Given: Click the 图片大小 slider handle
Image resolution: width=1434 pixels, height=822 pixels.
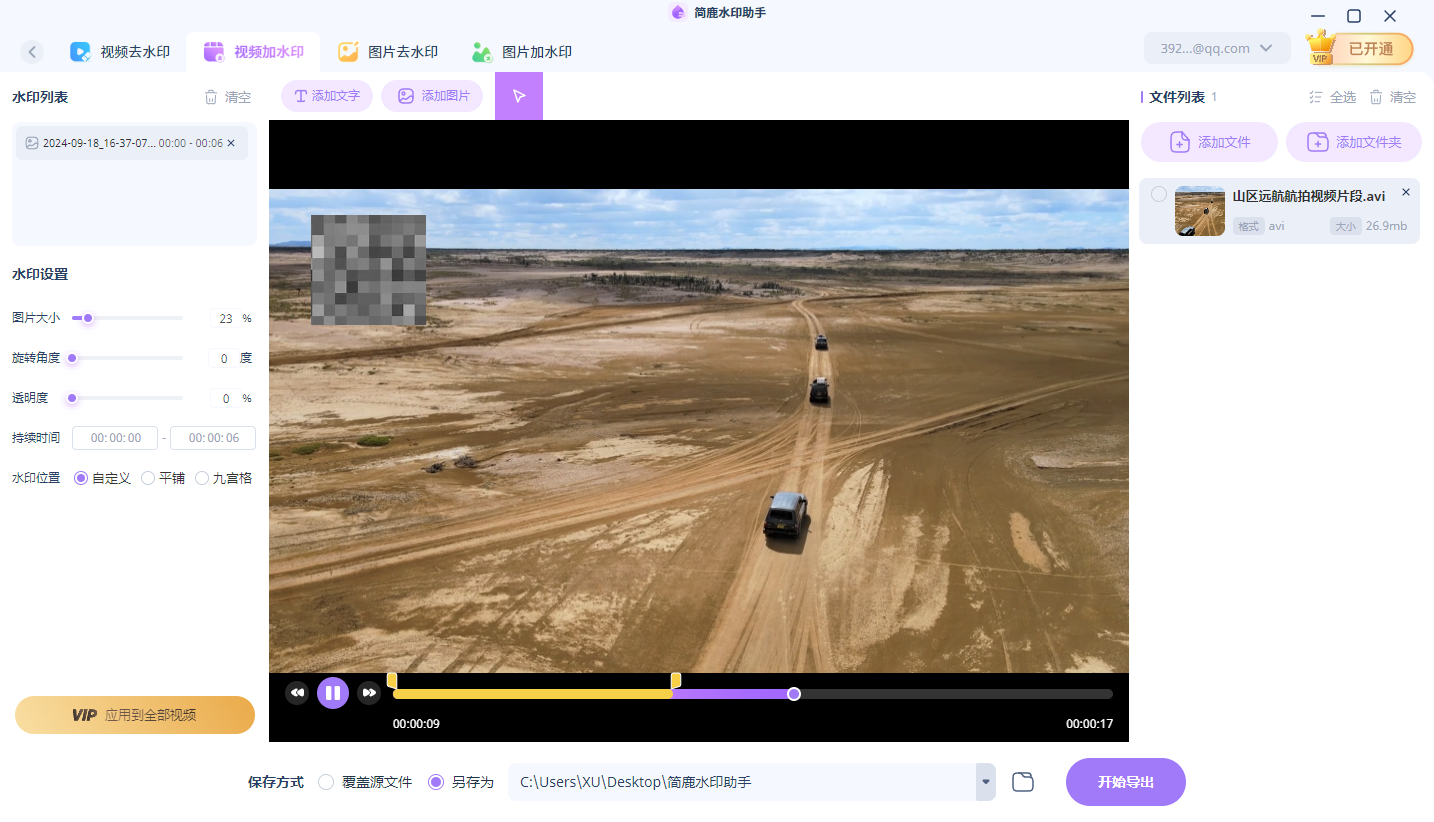Looking at the screenshot, I should [x=88, y=318].
